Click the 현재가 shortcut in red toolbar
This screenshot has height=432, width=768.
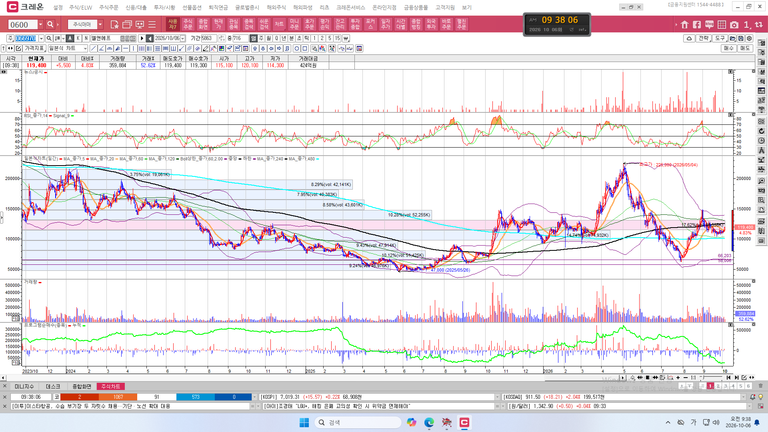(x=218, y=24)
